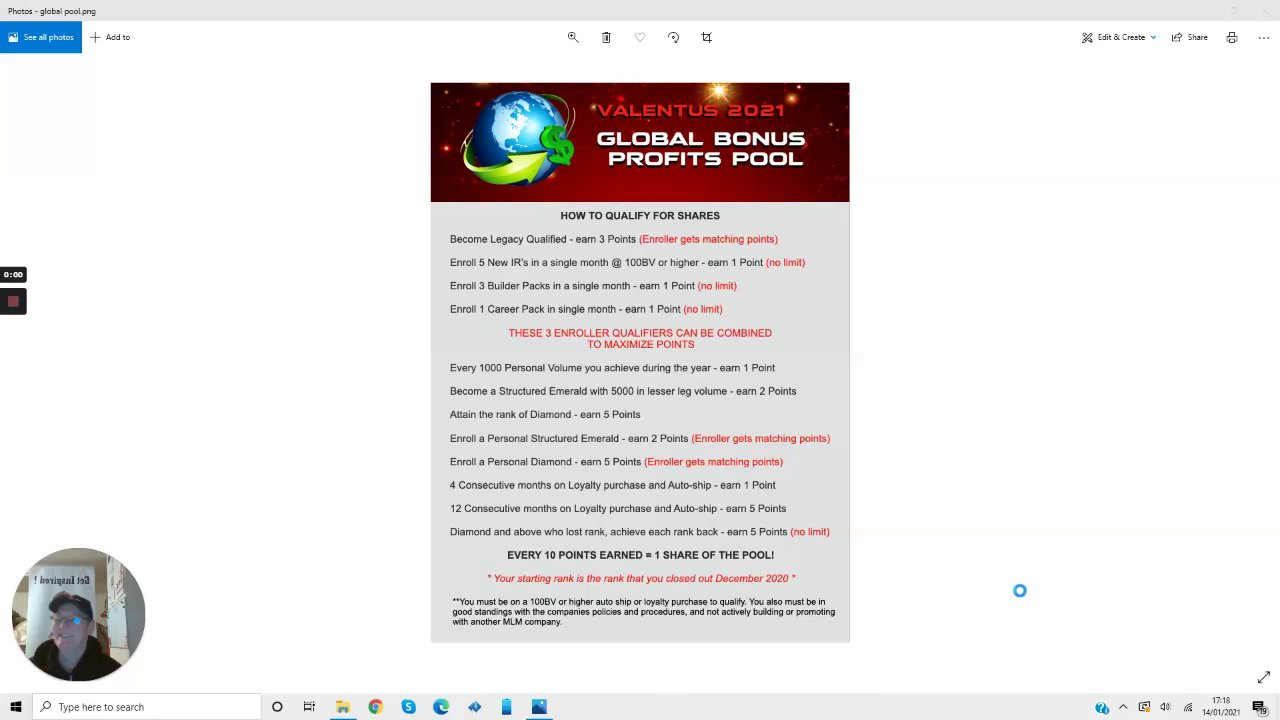Screen dimensions: 1280x720
Task: Switch to Photos app taskbar icon
Action: (539, 707)
